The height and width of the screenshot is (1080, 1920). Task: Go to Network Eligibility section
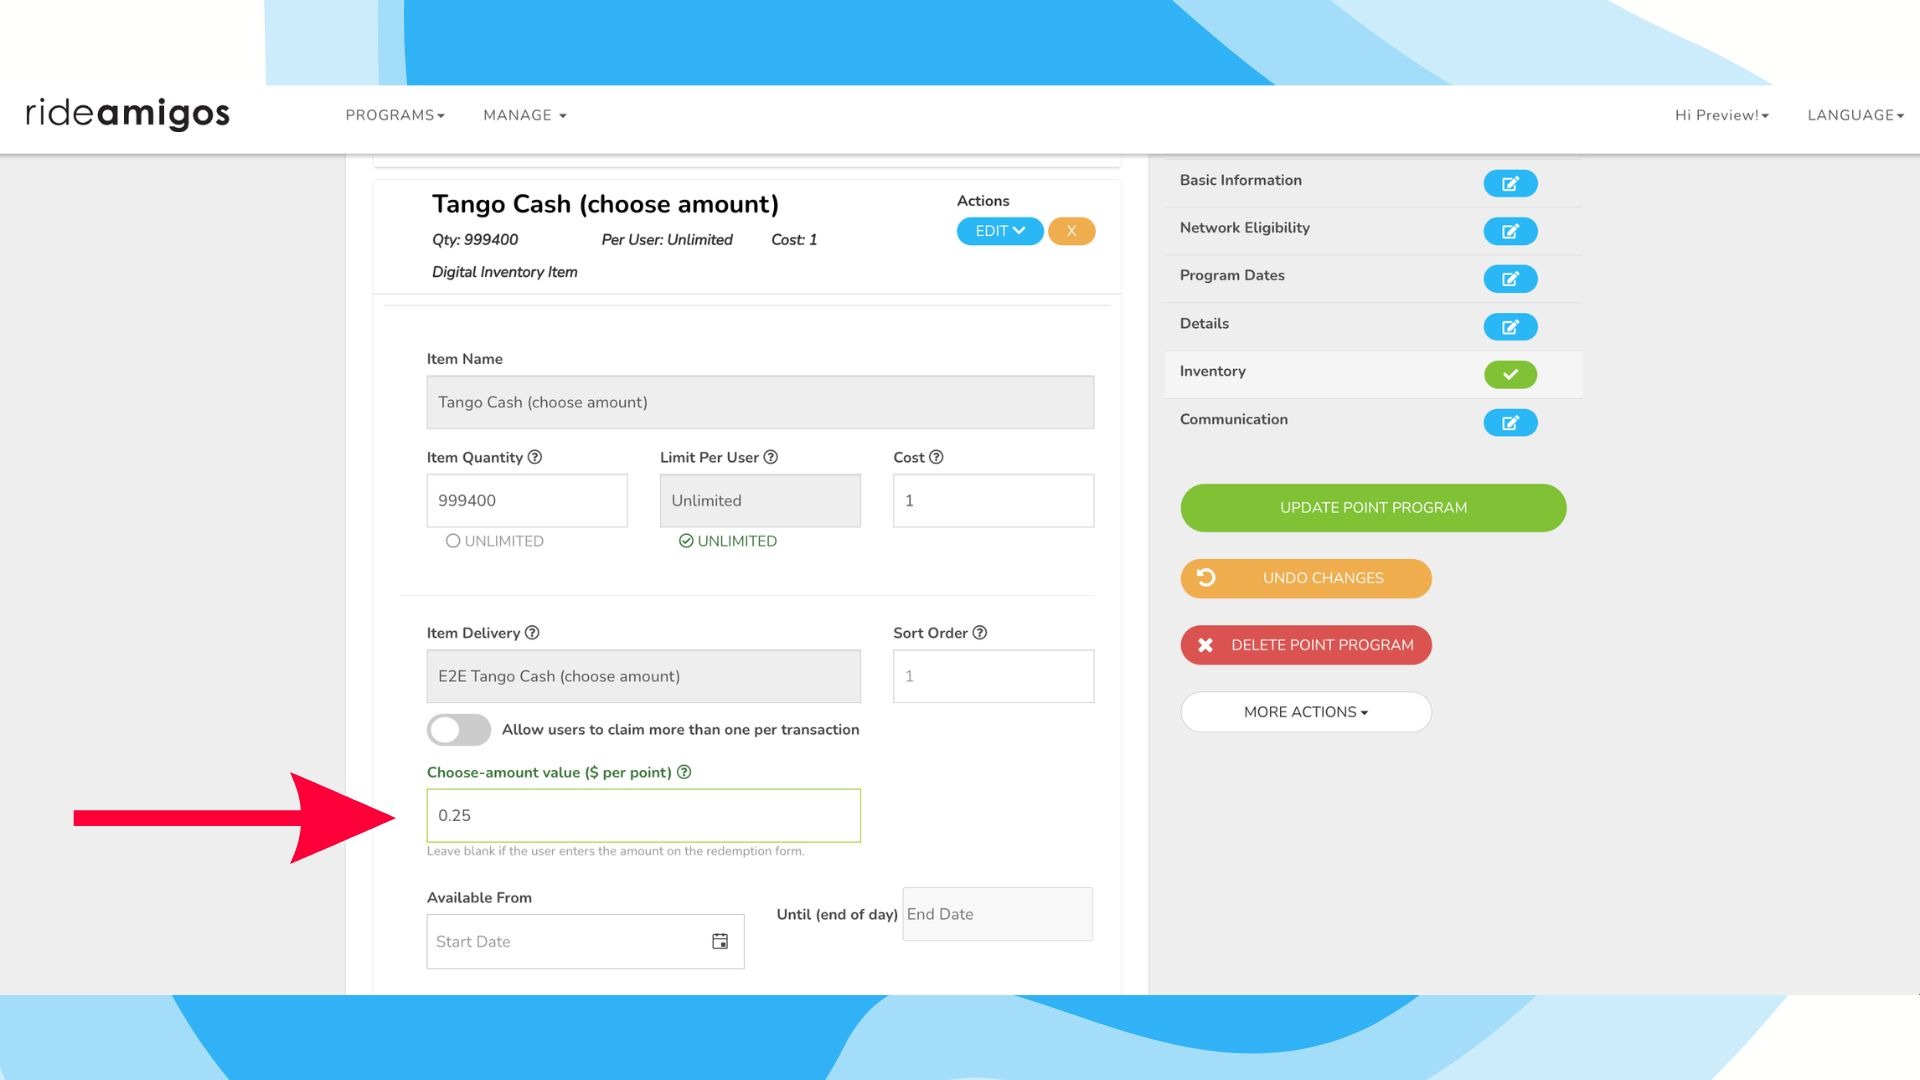point(1245,228)
